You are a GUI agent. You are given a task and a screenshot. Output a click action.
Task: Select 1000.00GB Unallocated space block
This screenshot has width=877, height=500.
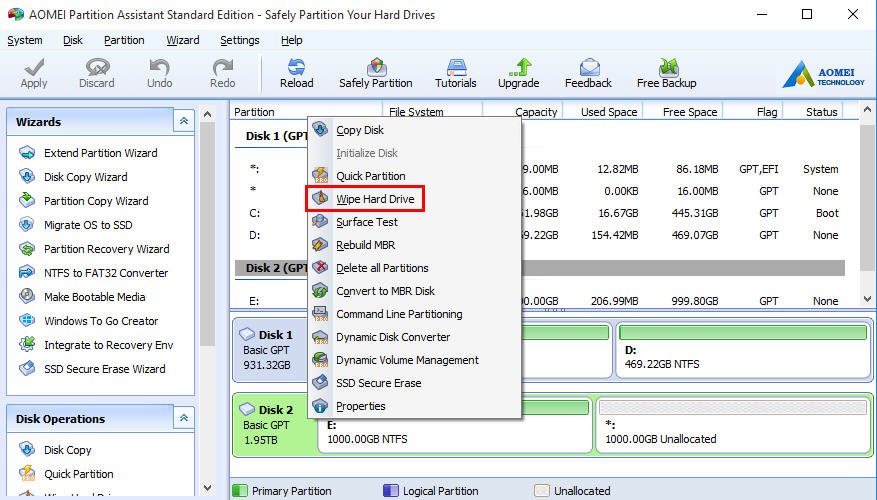coord(733,425)
